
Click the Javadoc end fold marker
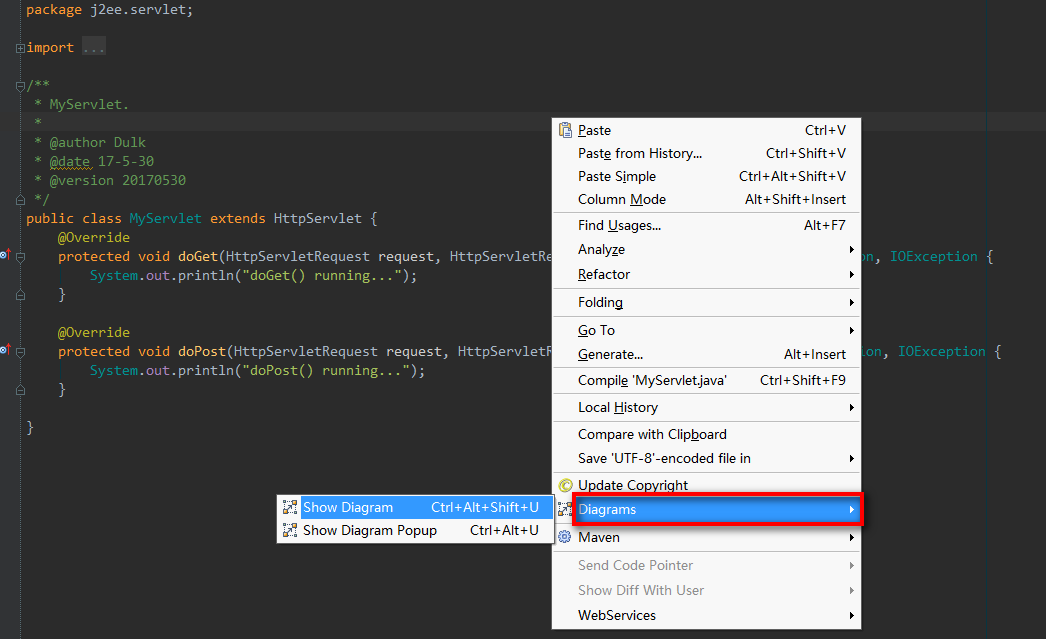tap(20, 199)
